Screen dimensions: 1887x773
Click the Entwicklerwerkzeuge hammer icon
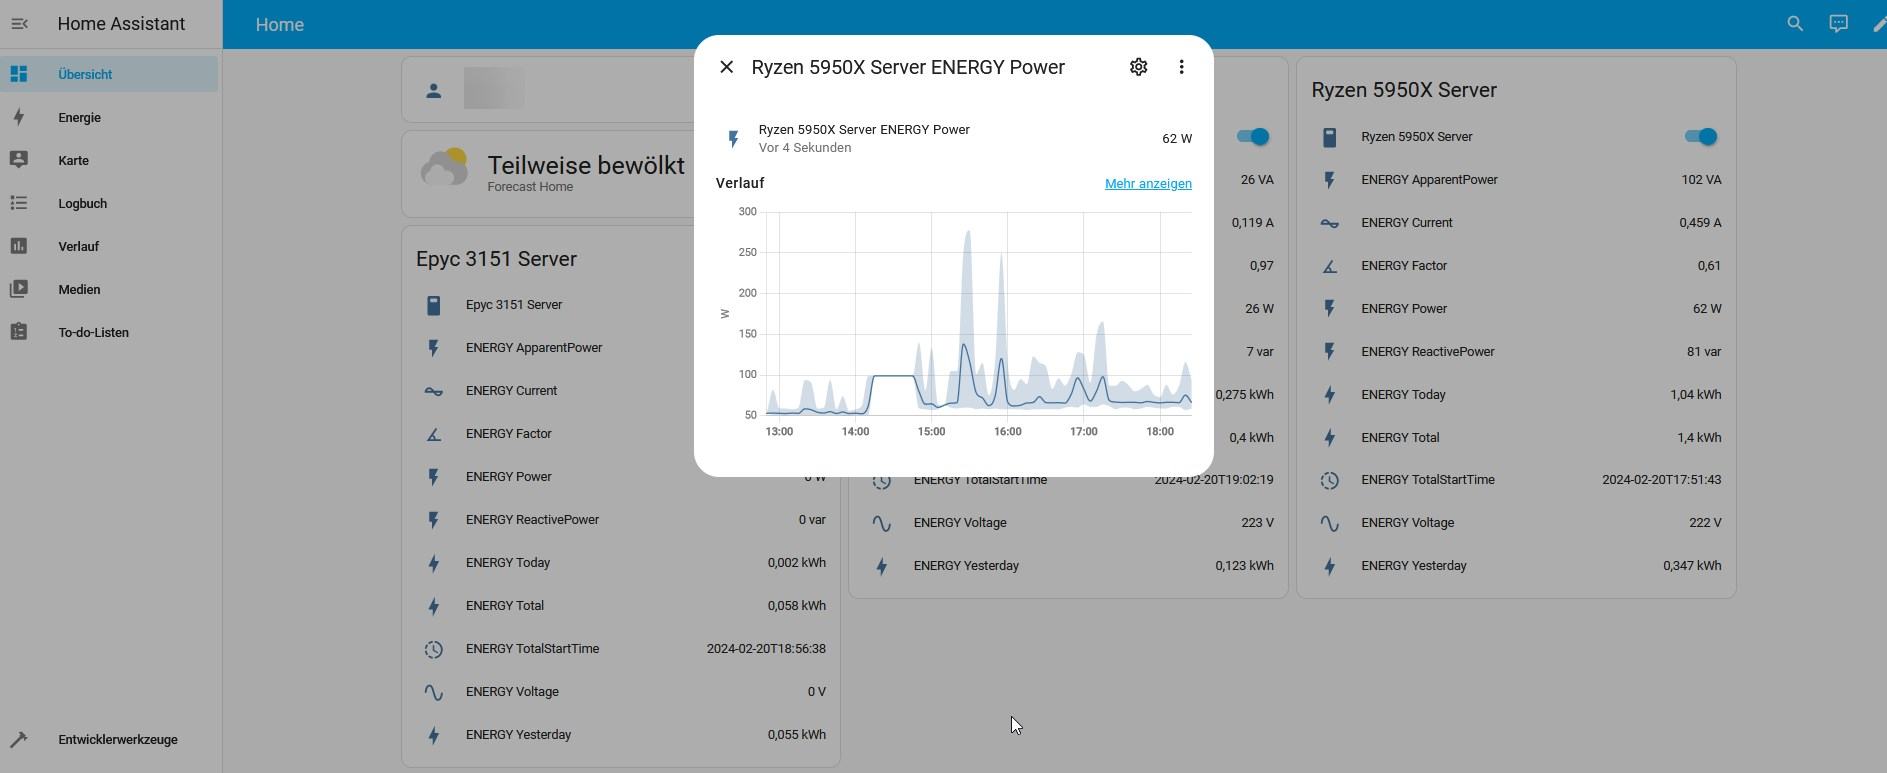point(19,740)
